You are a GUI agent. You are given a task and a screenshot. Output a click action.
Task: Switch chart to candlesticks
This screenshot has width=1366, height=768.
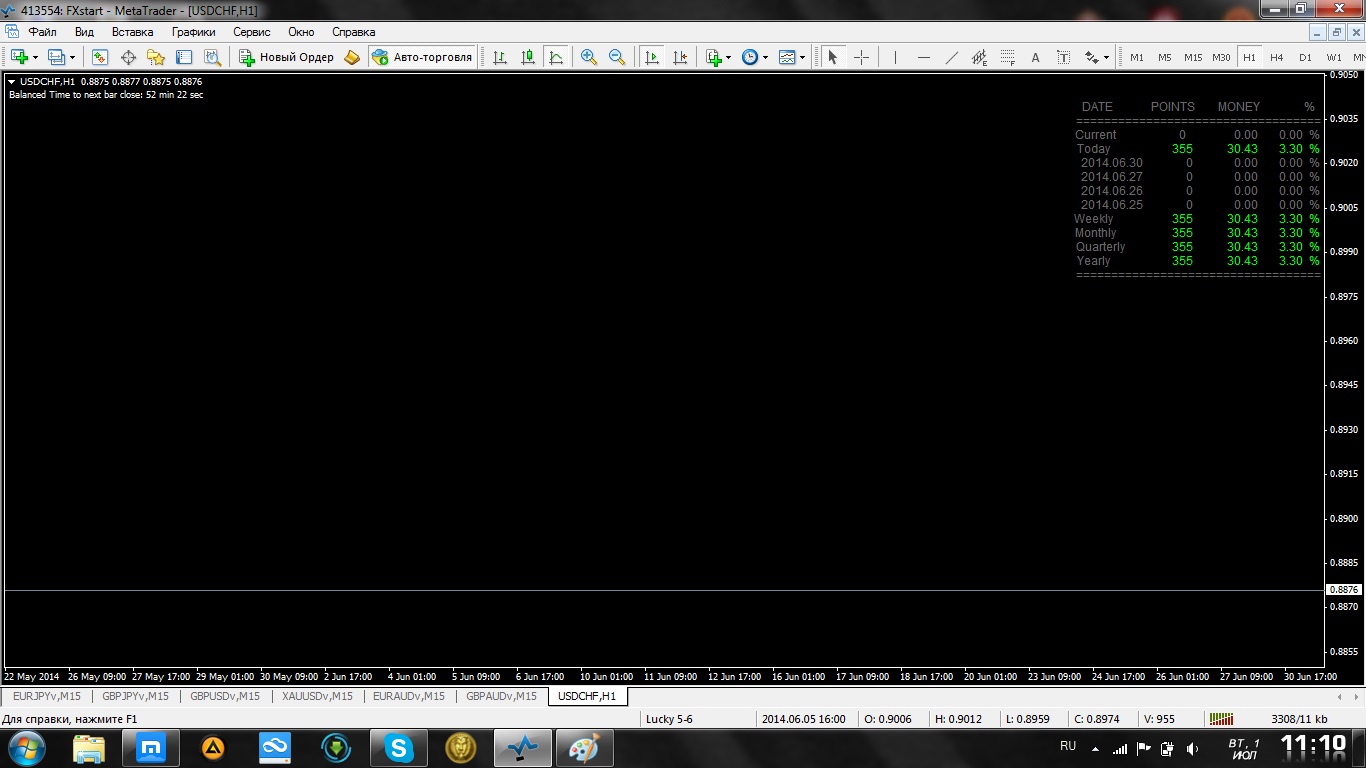coord(528,57)
